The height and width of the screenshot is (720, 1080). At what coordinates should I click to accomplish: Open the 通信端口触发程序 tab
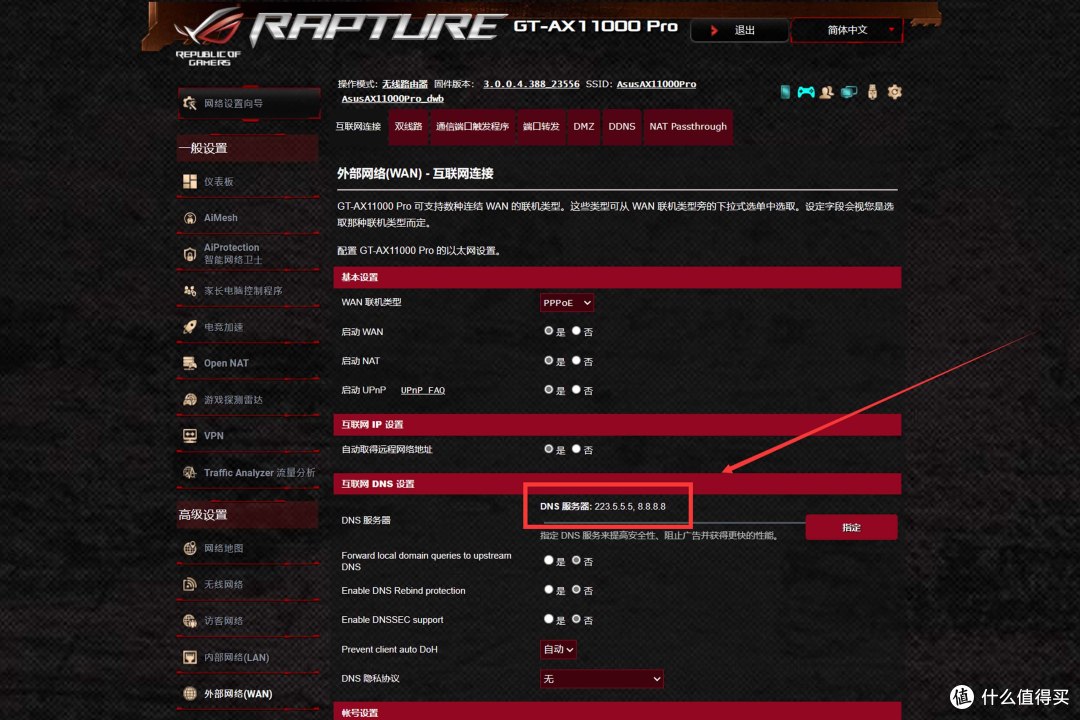472,127
